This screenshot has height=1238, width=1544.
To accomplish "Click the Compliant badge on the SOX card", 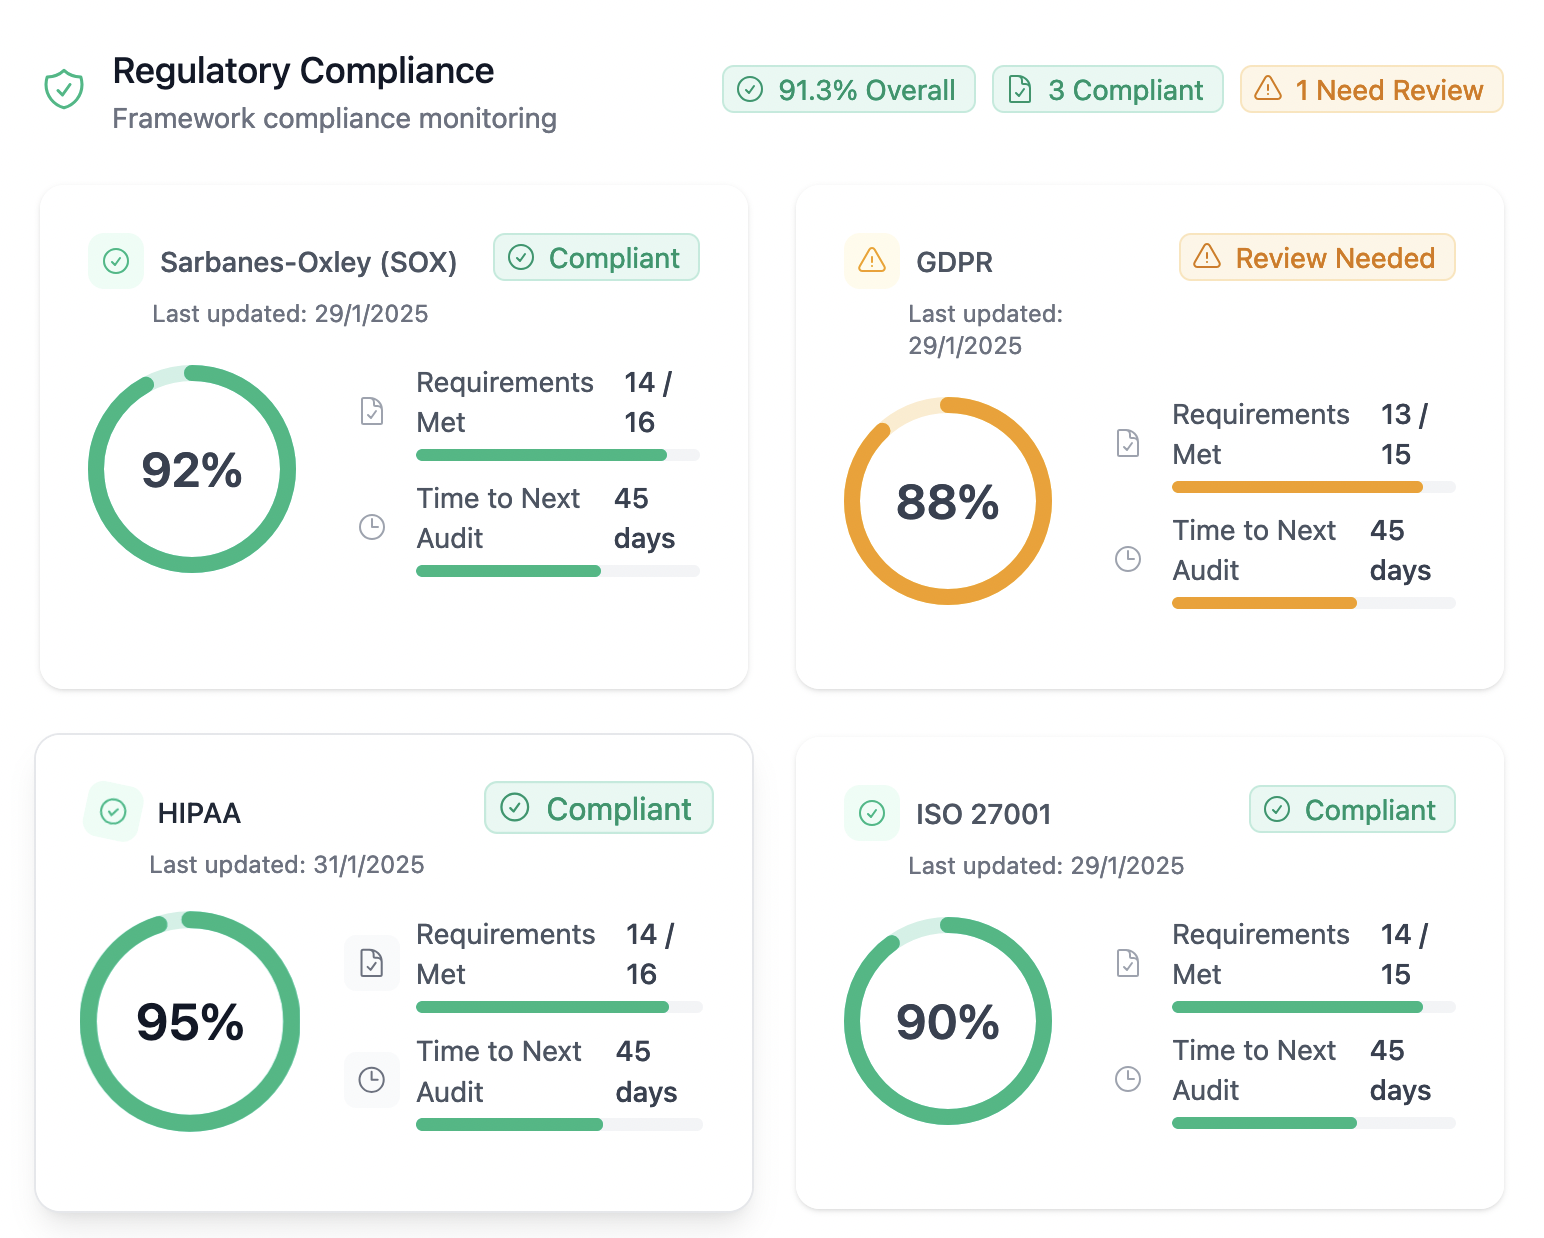I will pyautogui.click(x=596, y=257).
